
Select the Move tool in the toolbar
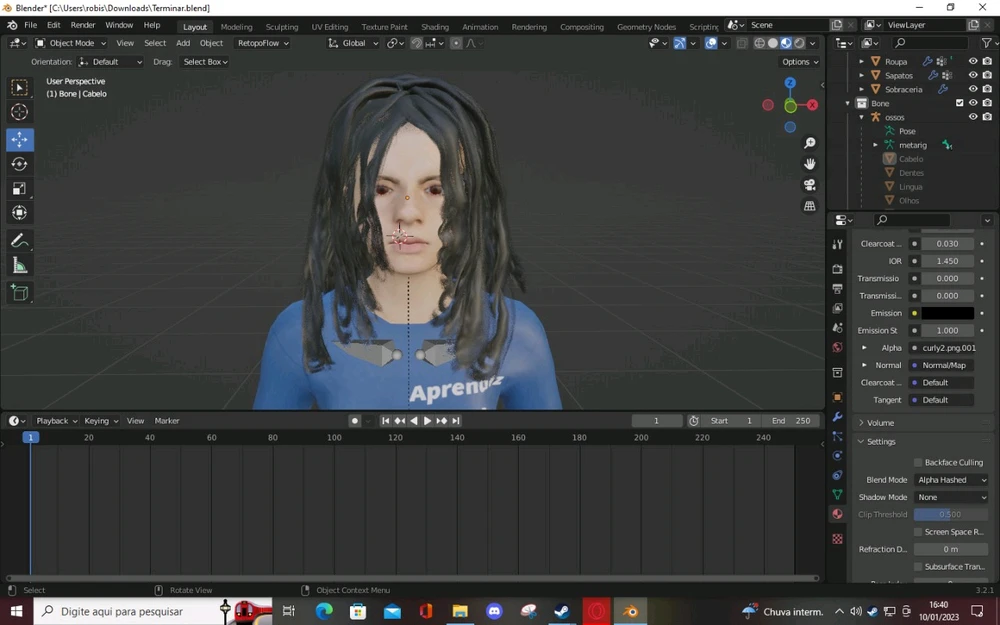[x=19, y=140]
